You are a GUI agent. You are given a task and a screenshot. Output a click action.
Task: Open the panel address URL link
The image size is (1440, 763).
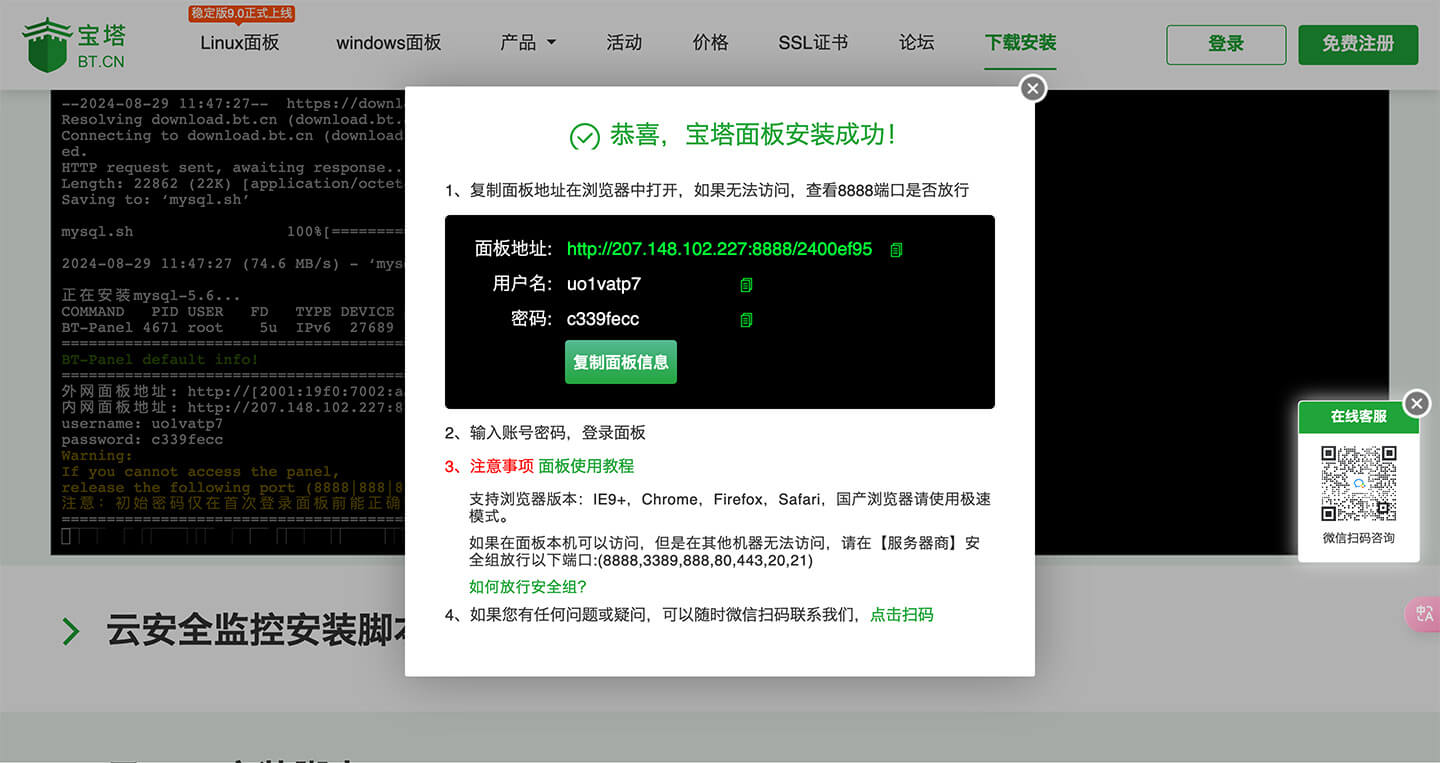(x=719, y=249)
